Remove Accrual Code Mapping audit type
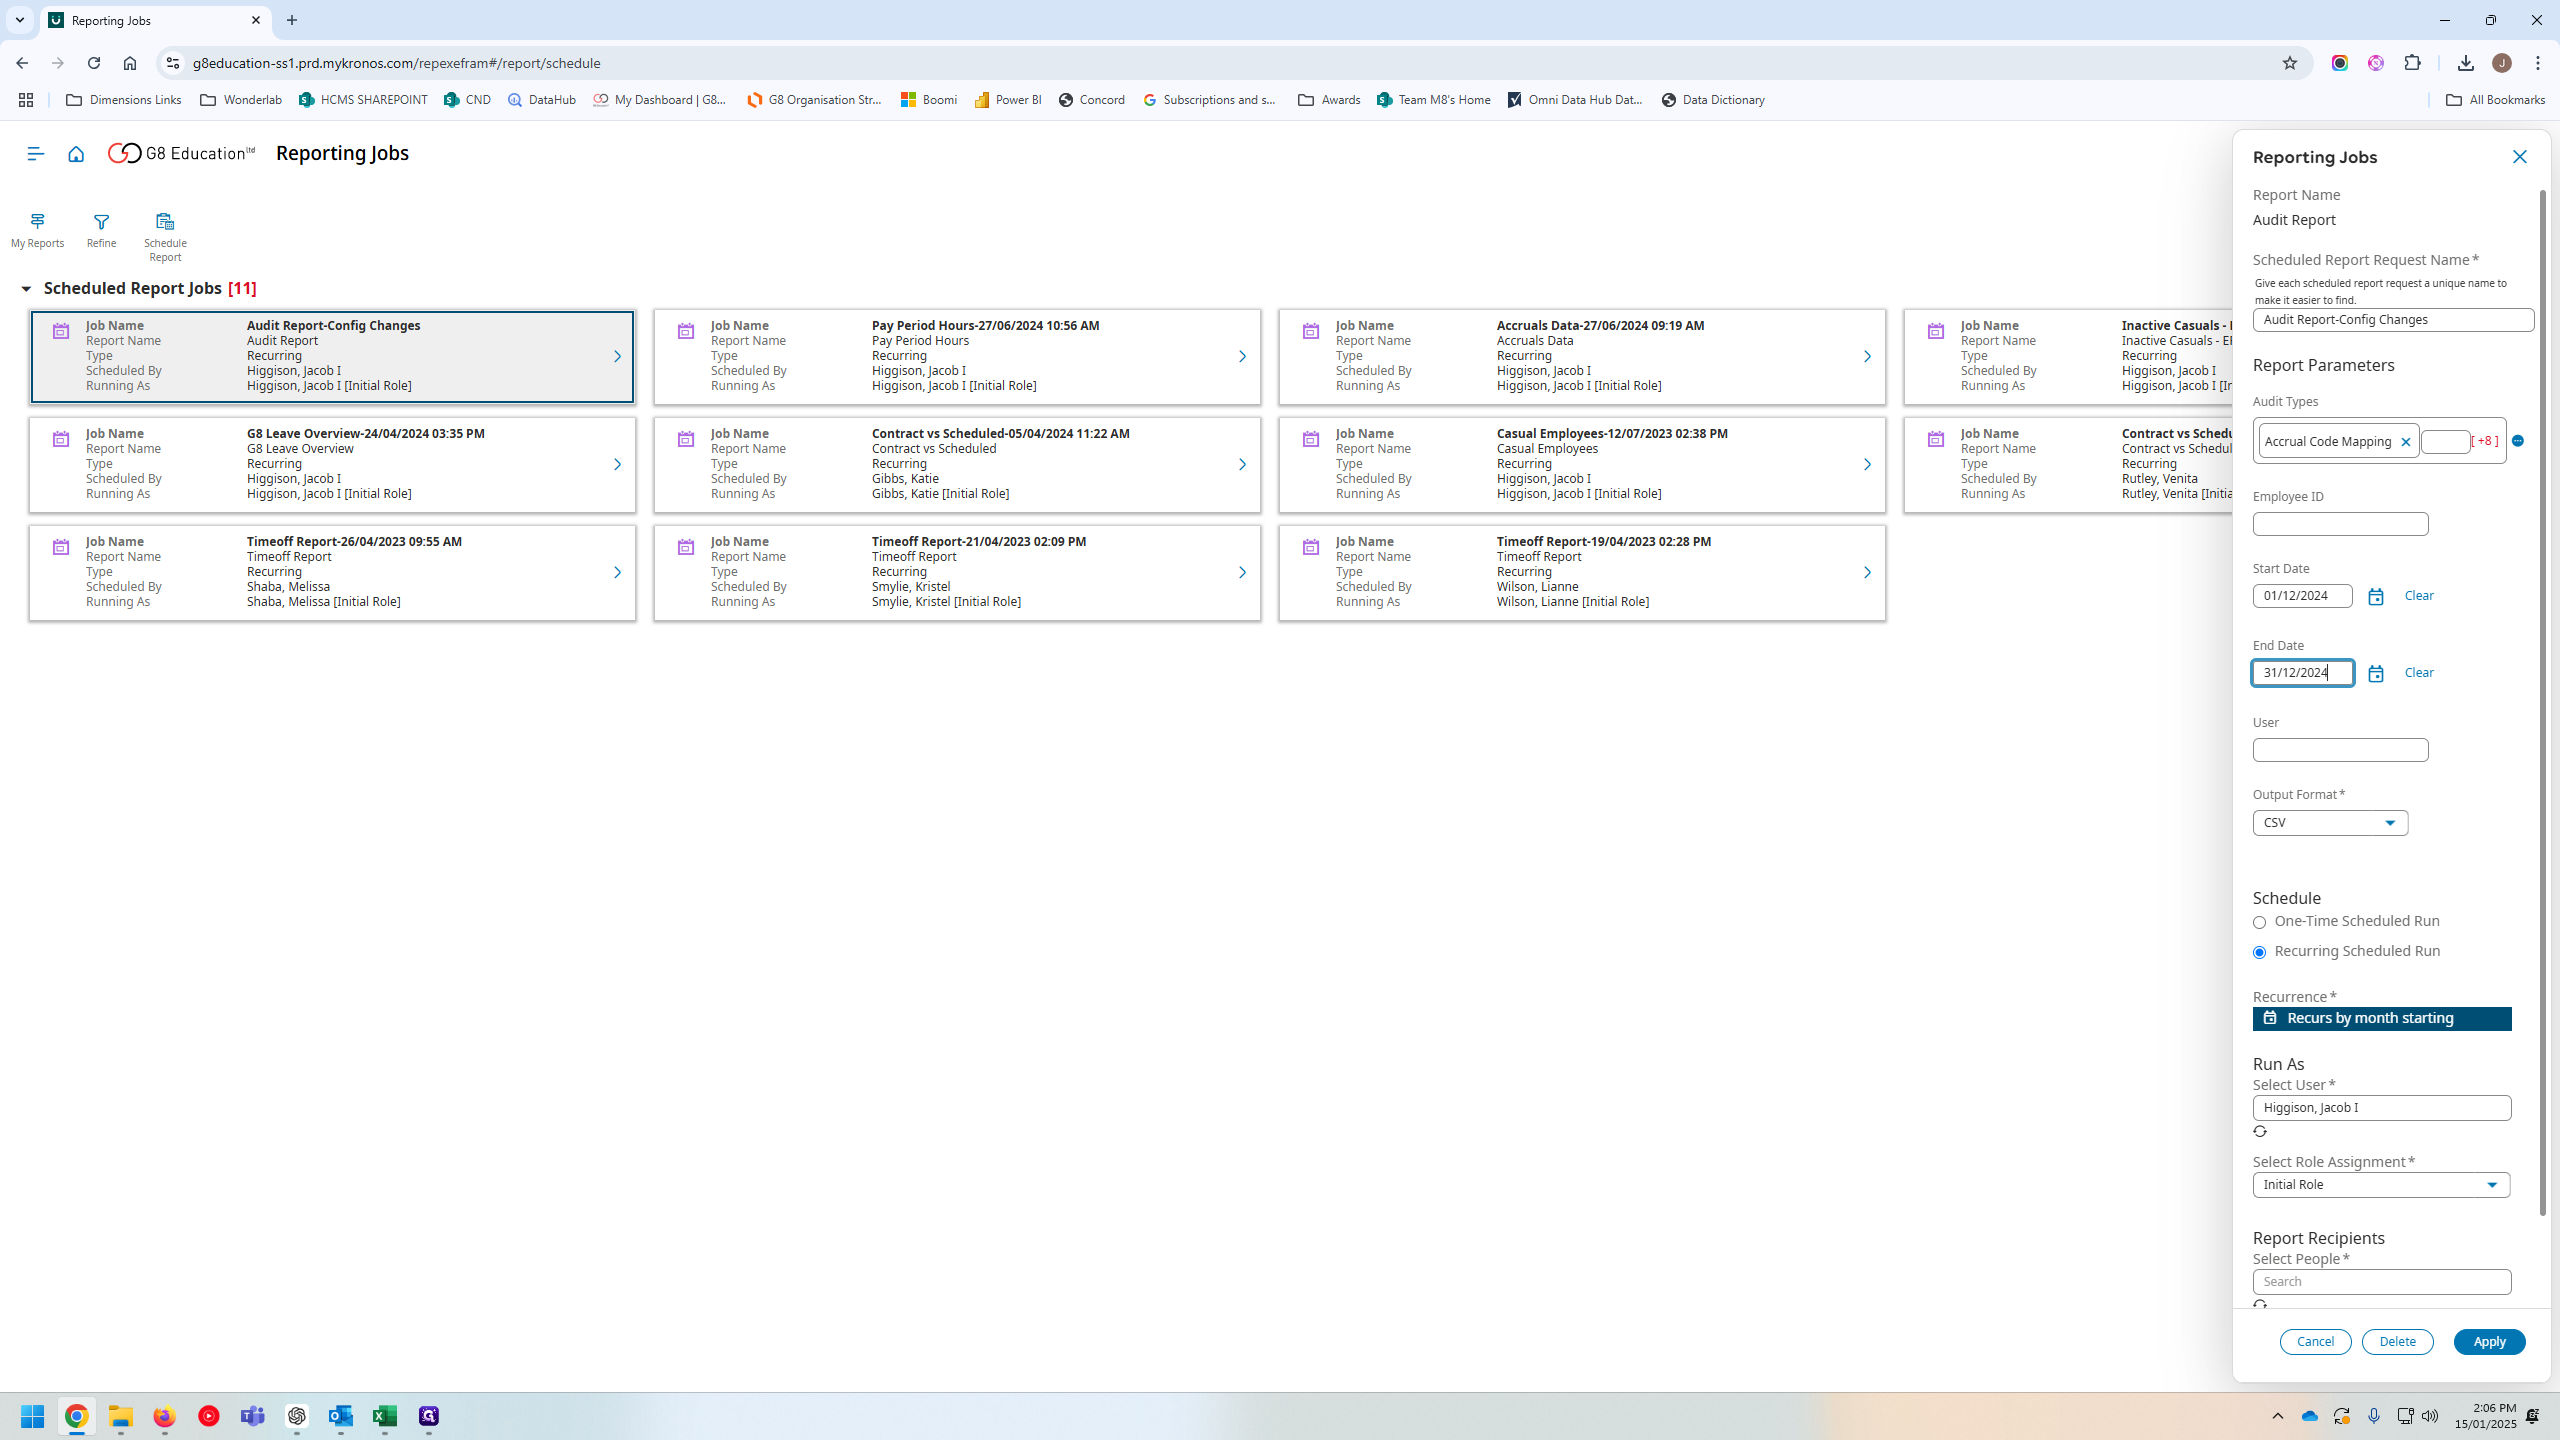The width and height of the screenshot is (2560, 1440). (x=2406, y=442)
